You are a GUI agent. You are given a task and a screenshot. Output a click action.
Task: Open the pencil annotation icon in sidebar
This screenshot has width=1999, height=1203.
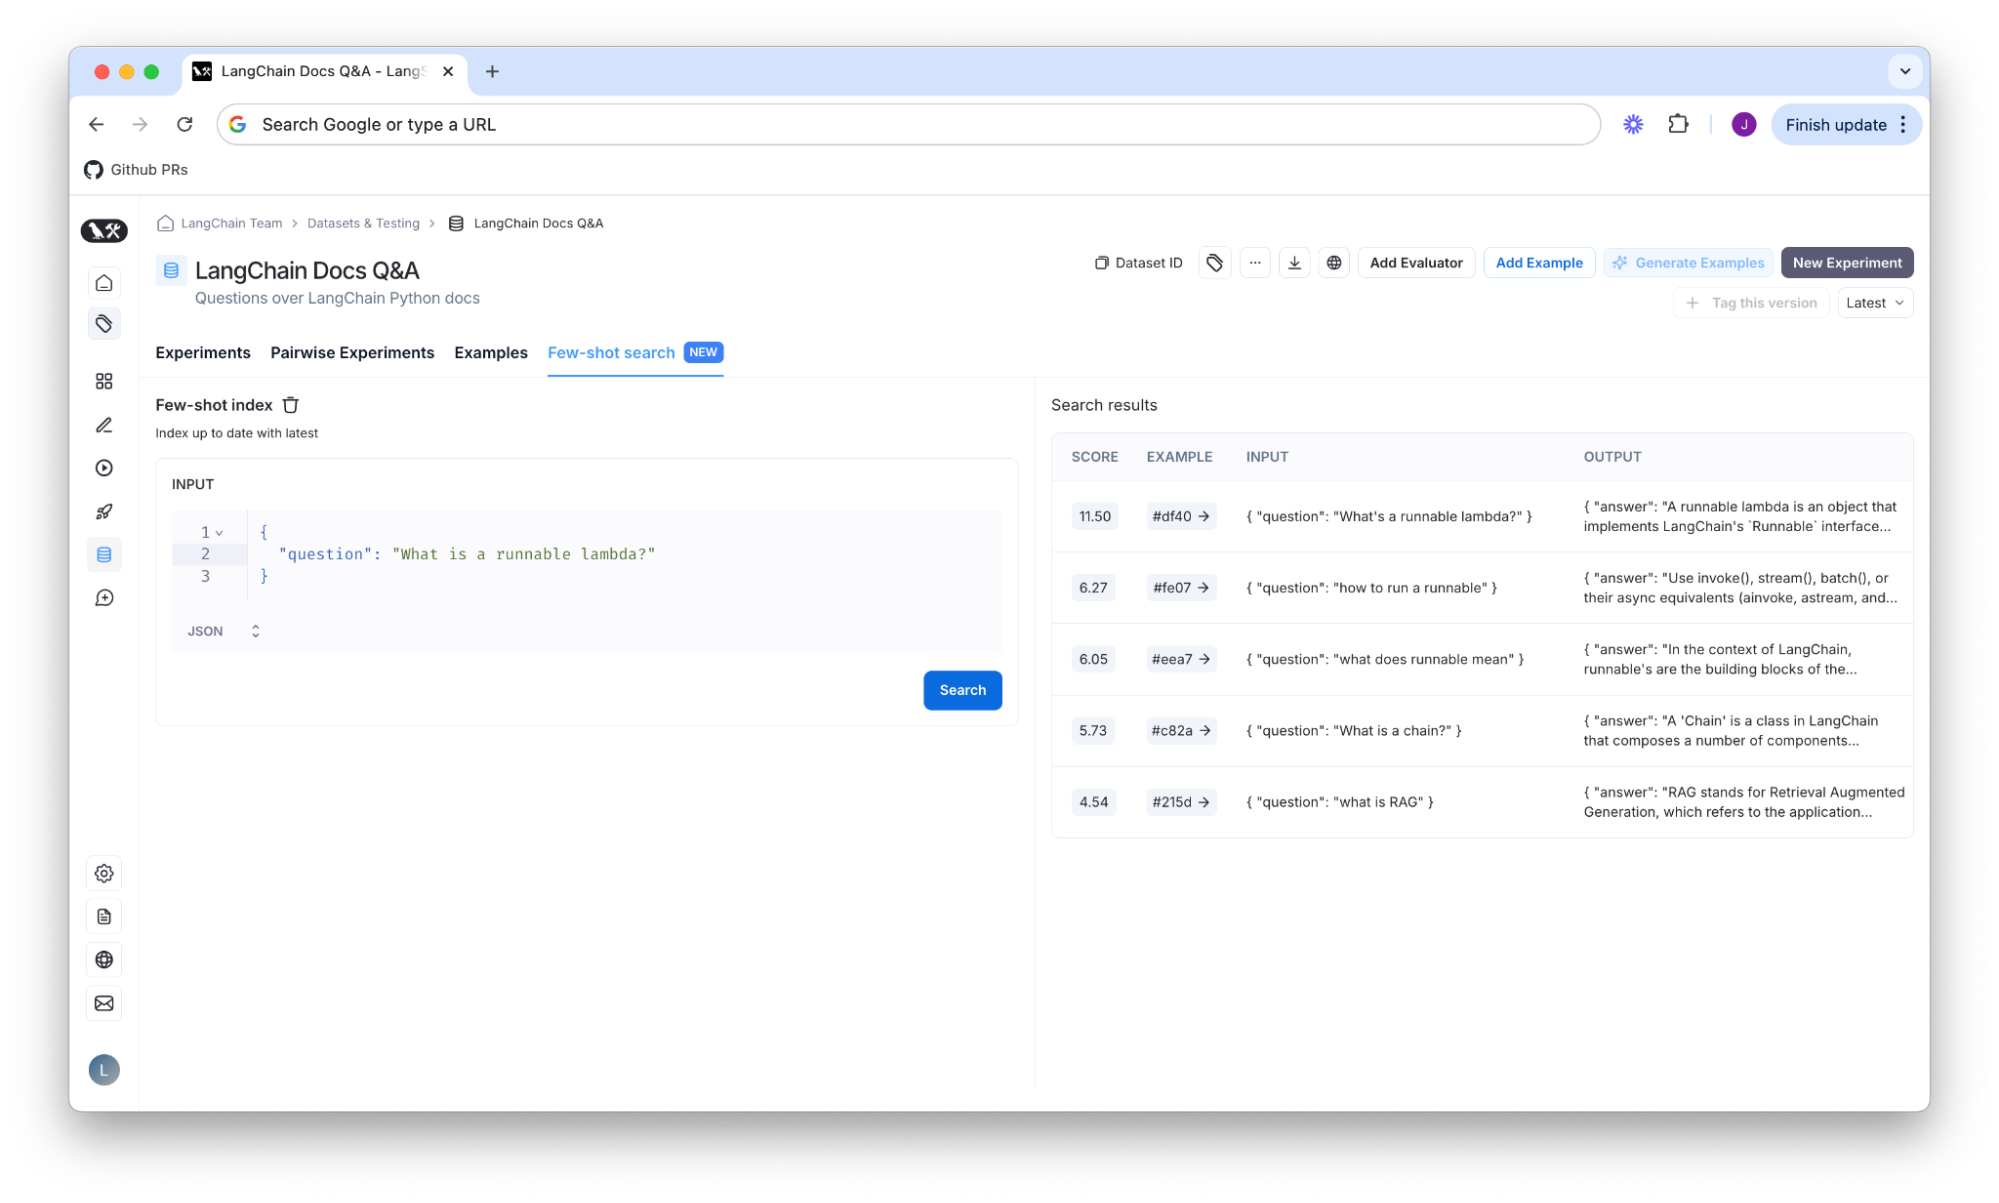coord(104,425)
